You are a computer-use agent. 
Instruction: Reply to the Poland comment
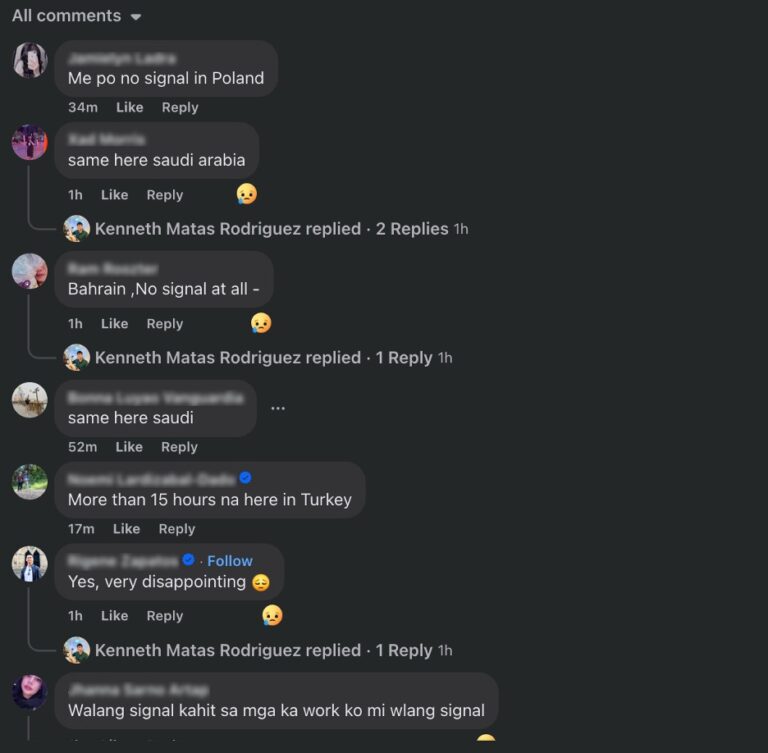(180, 107)
